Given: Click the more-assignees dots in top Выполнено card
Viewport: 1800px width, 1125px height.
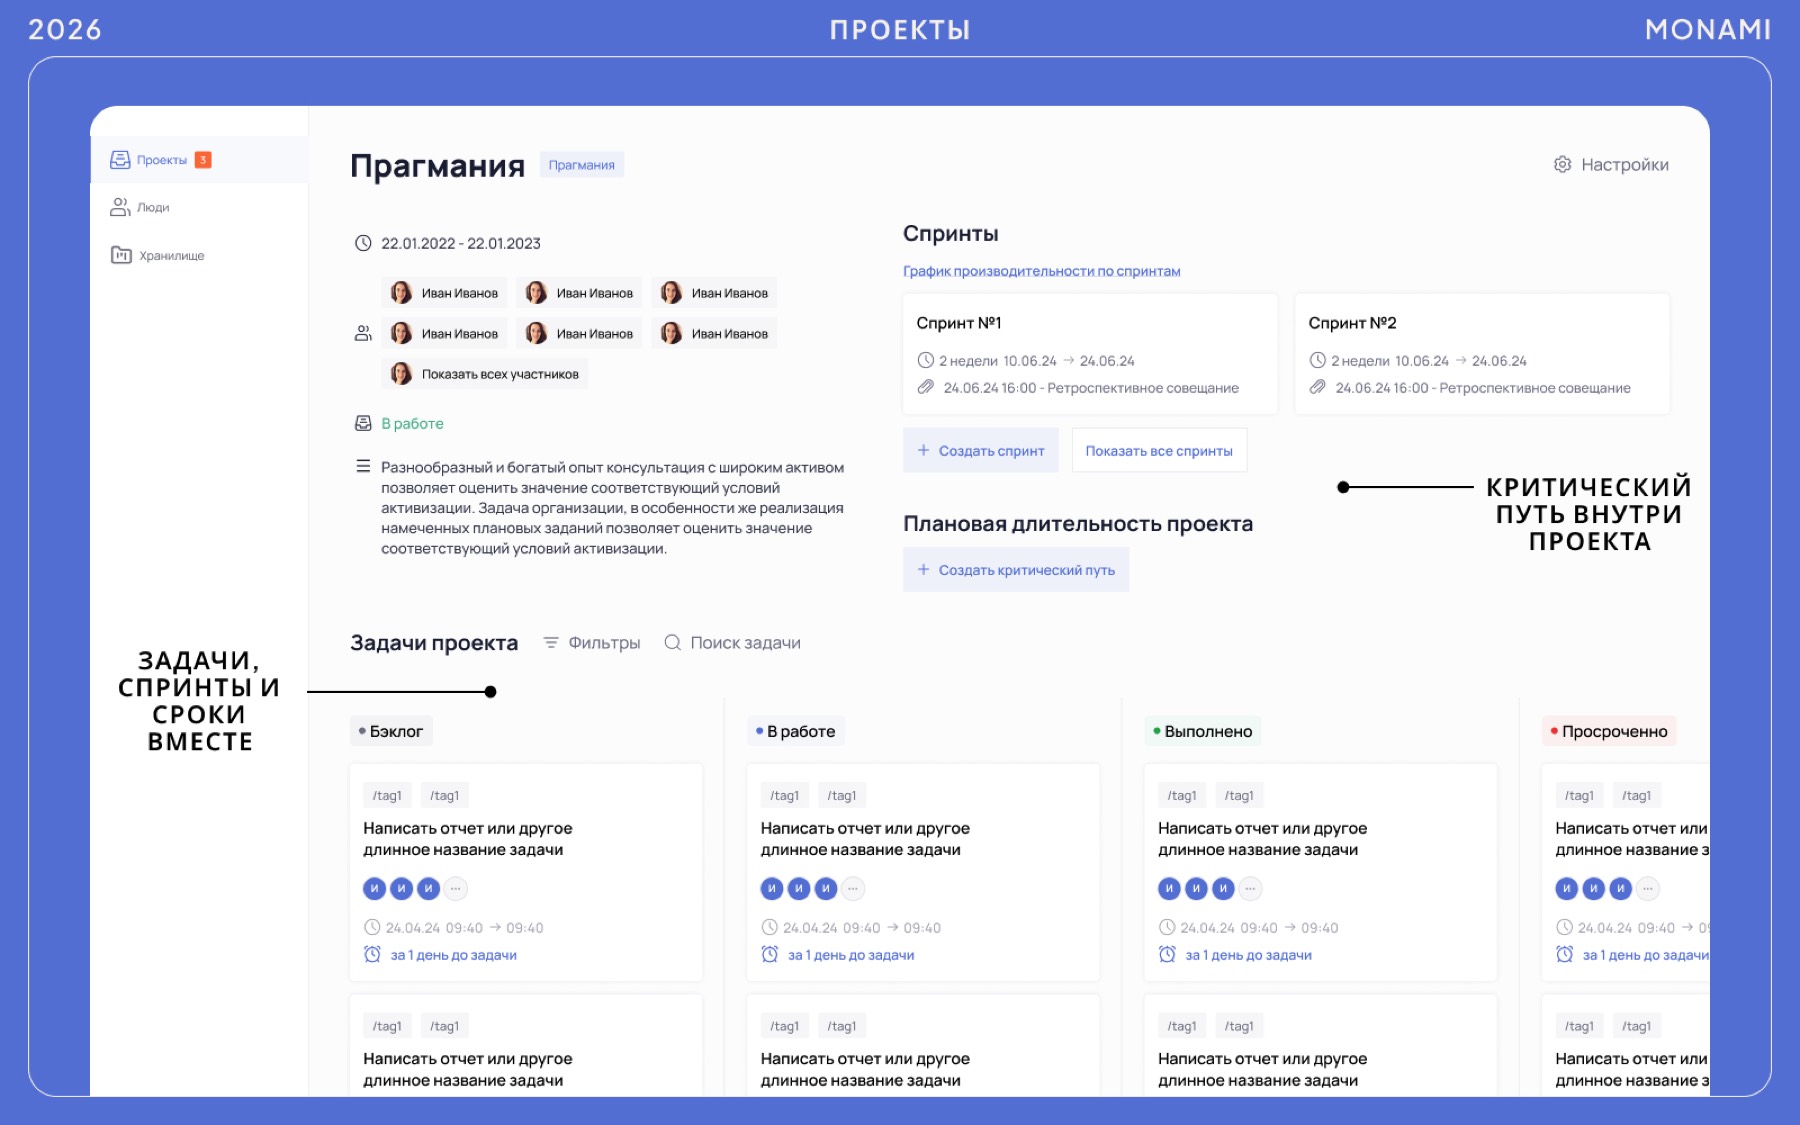Looking at the screenshot, I should 1251,888.
